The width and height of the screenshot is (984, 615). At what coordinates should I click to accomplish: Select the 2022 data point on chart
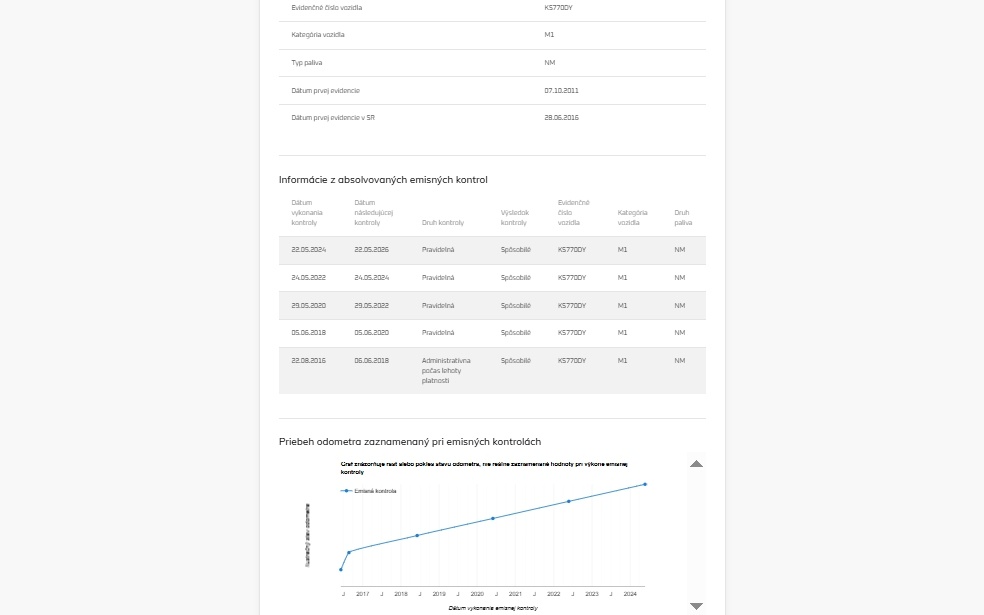(569, 501)
